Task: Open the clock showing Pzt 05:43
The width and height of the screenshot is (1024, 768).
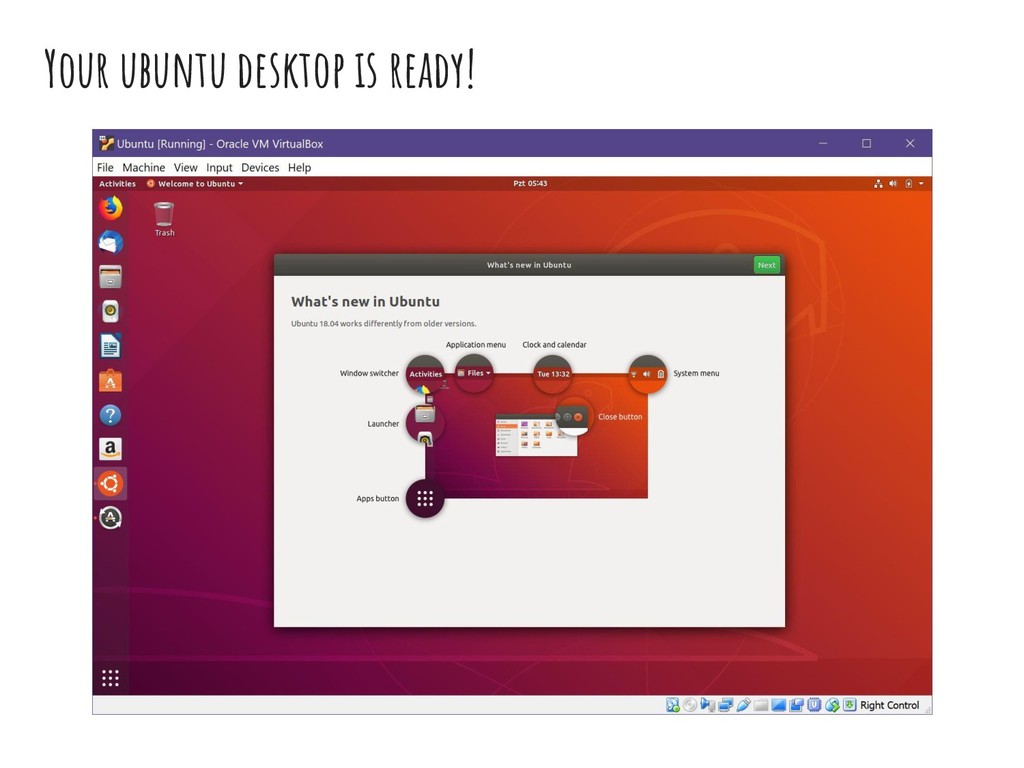Action: [x=530, y=184]
